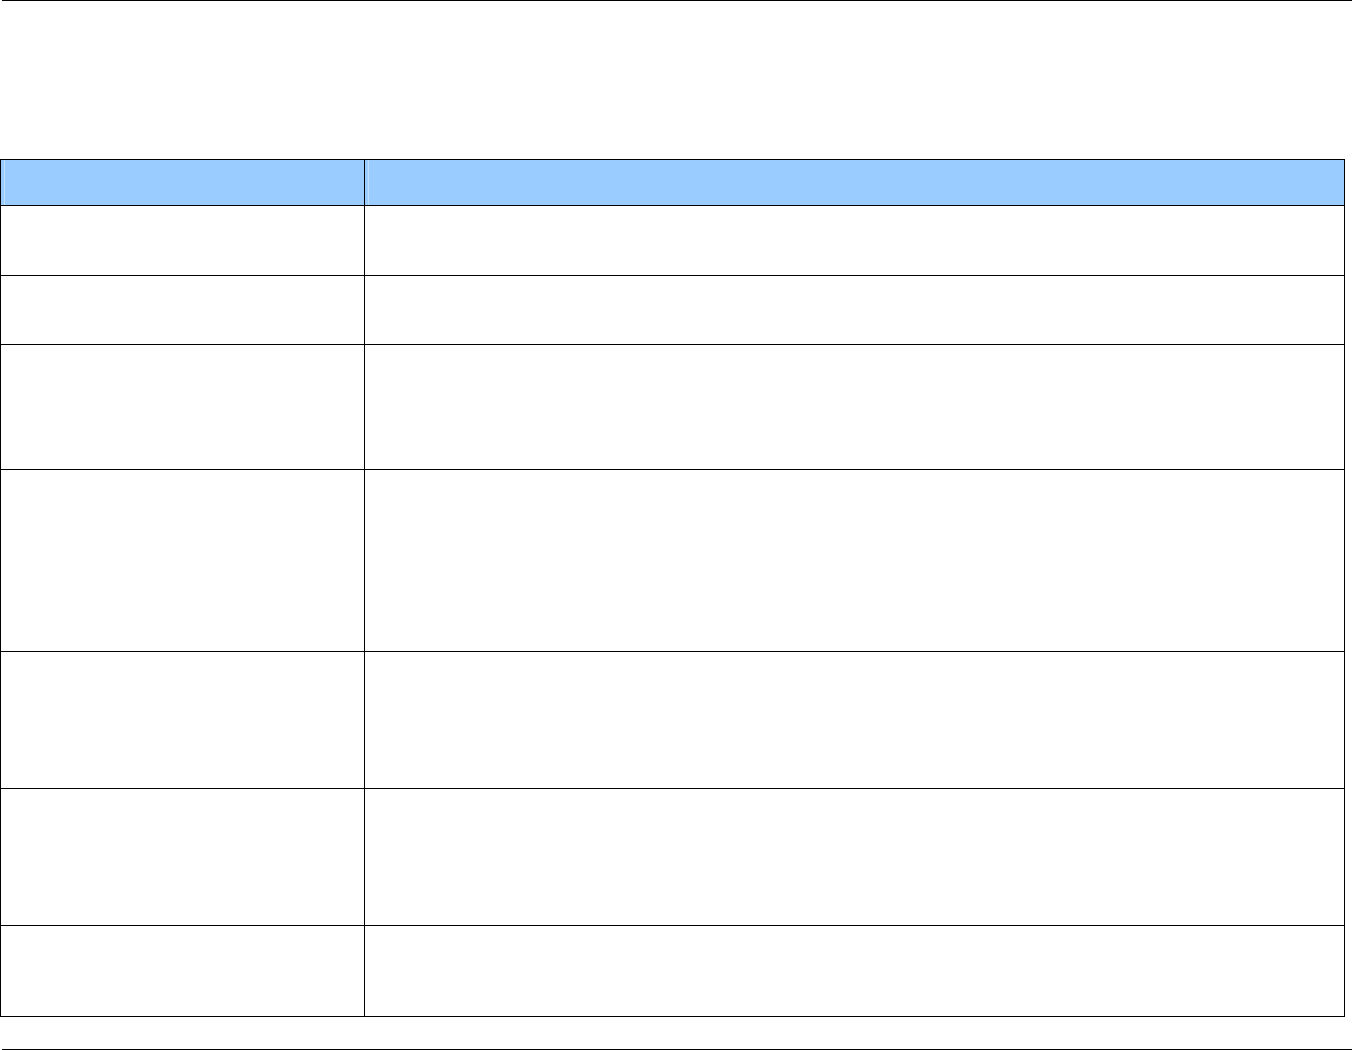Click the blank area above the table
The height and width of the screenshot is (1050, 1352).
676,80
